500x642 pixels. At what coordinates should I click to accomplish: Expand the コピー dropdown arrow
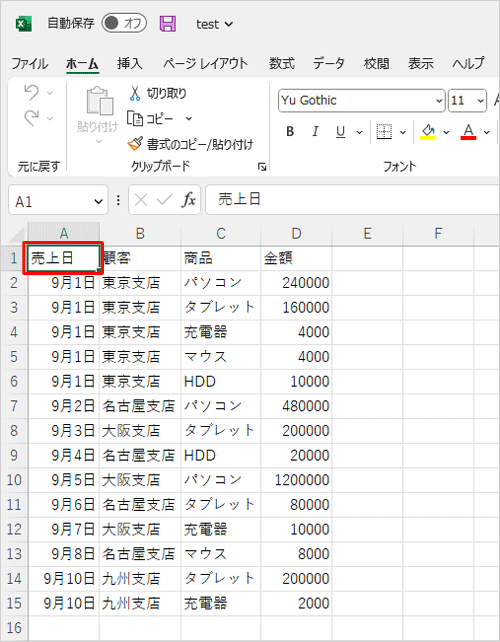[189, 119]
